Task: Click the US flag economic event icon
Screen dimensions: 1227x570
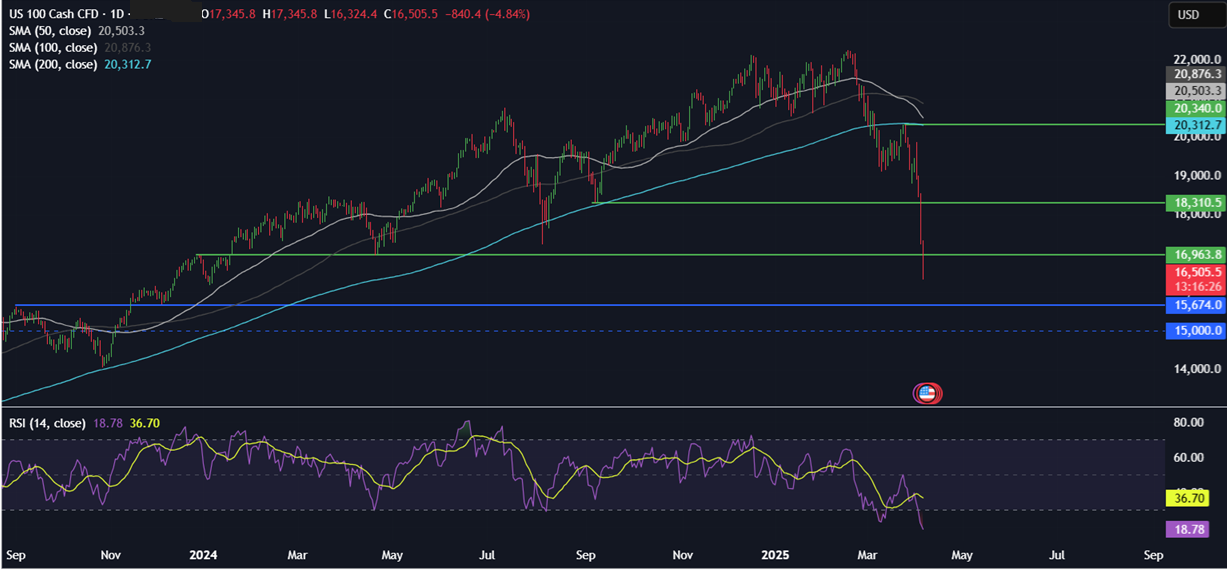Action: click(x=927, y=393)
